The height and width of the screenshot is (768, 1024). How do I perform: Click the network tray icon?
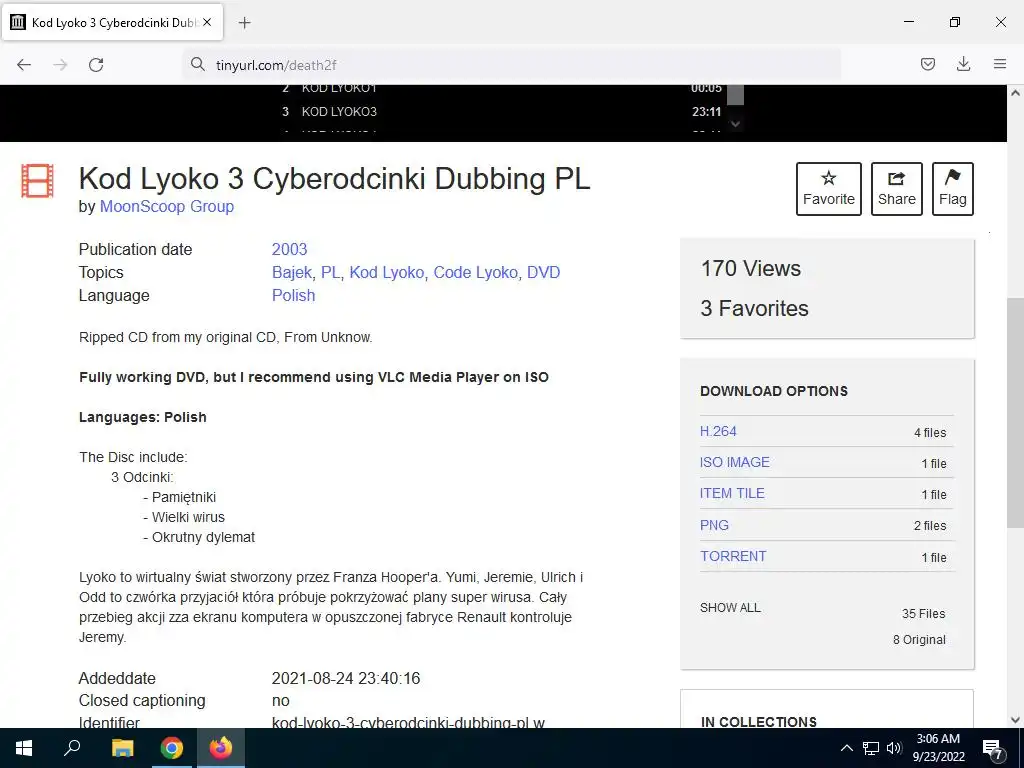point(871,748)
